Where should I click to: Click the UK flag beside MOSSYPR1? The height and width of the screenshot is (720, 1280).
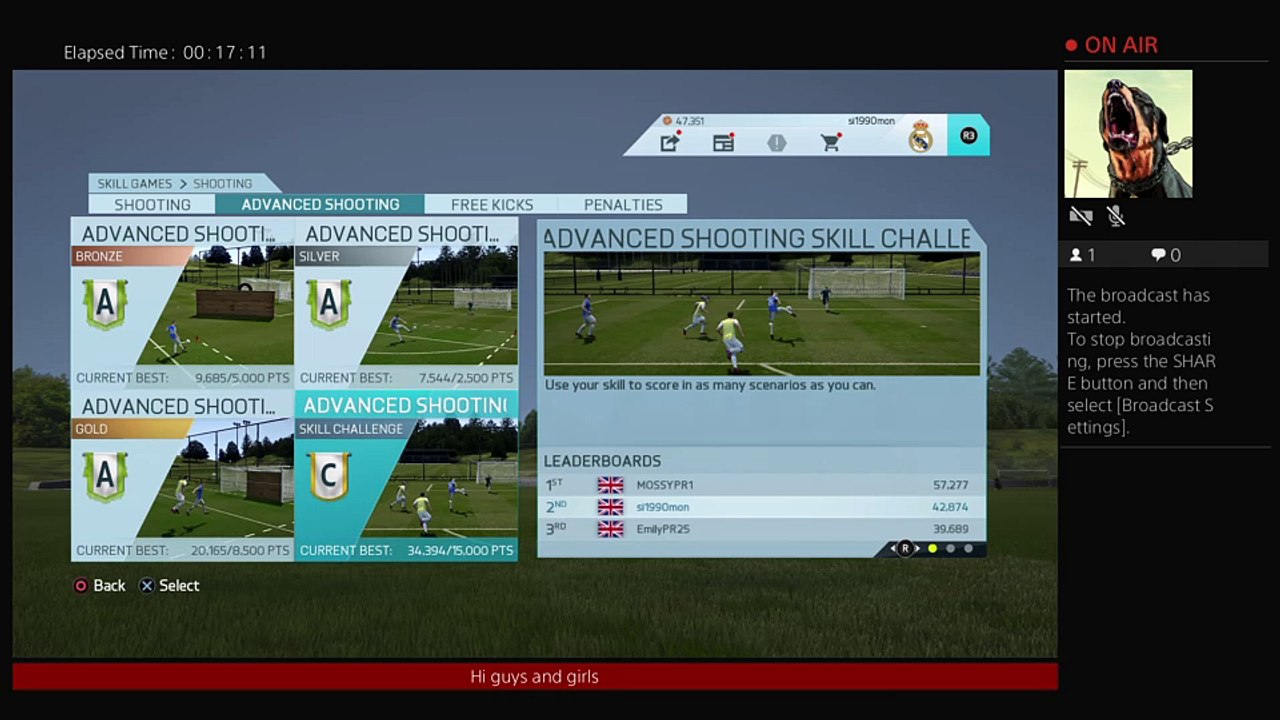(x=610, y=485)
